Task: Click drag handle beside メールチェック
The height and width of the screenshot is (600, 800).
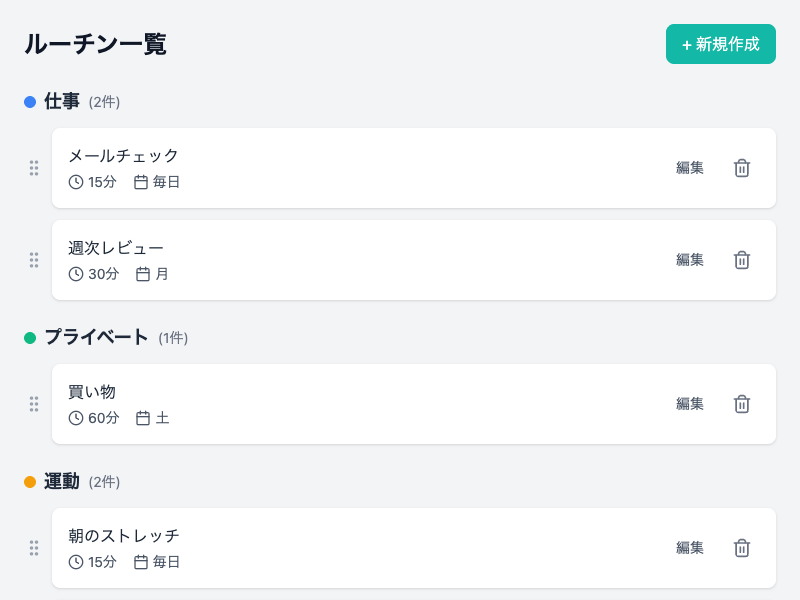Action: tap(34, 168)
